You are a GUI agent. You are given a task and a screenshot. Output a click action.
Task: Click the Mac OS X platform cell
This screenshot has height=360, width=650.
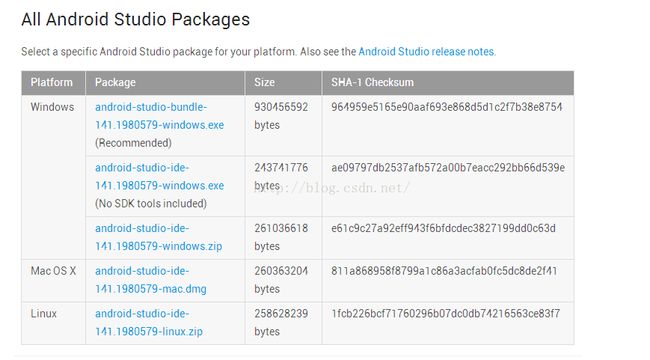coord(53,271)
